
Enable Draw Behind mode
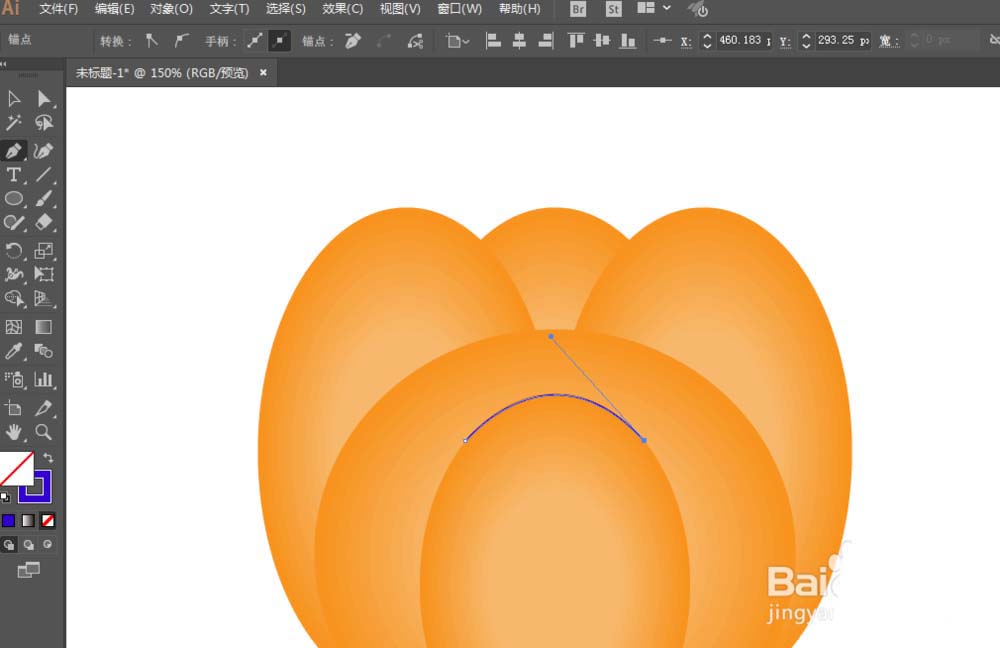click(29, 545)
